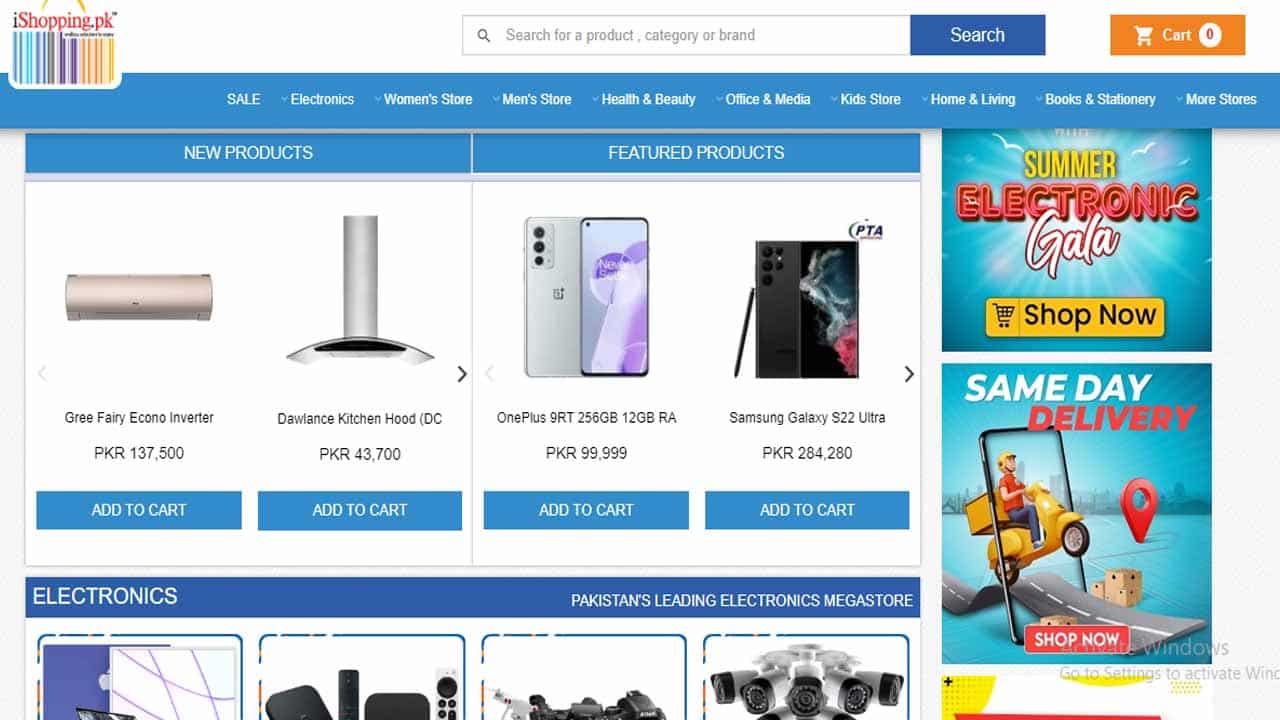Go to previous Featured Products with left arrow
1280x720 pixels.
489,374
